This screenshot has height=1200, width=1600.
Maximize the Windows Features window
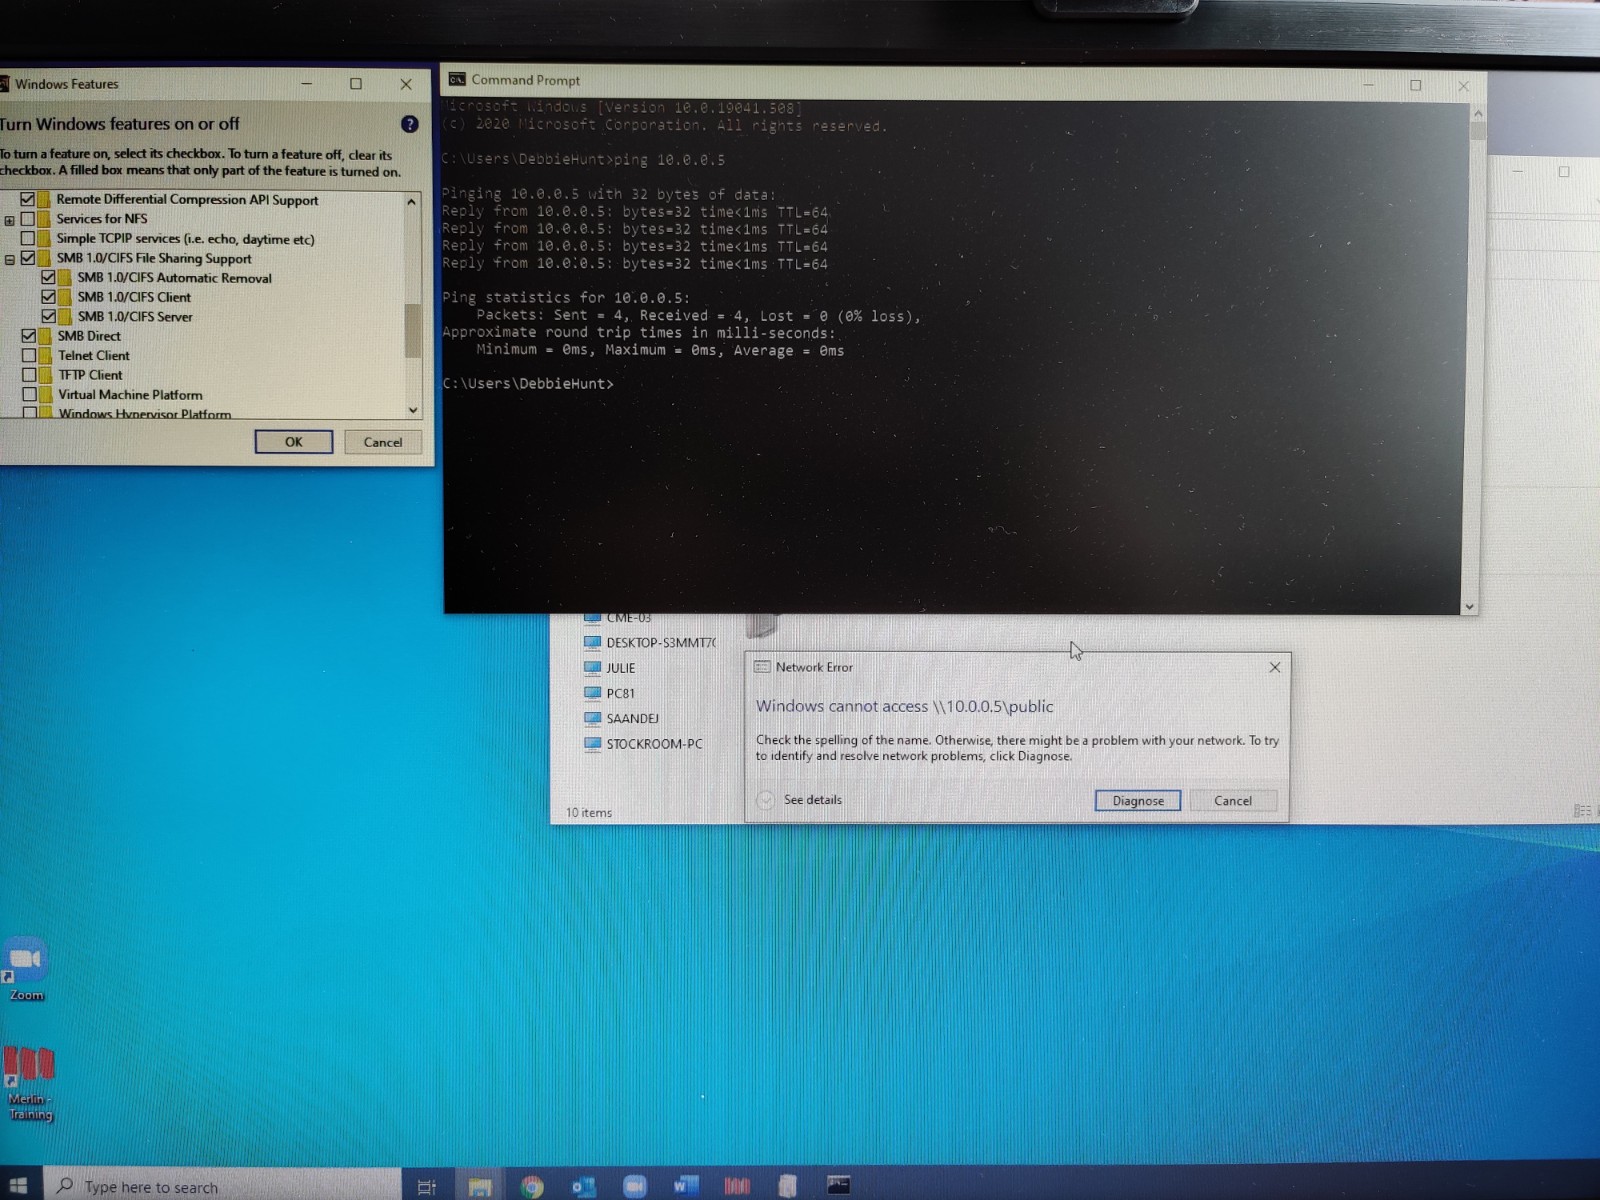tap(356, 84)
